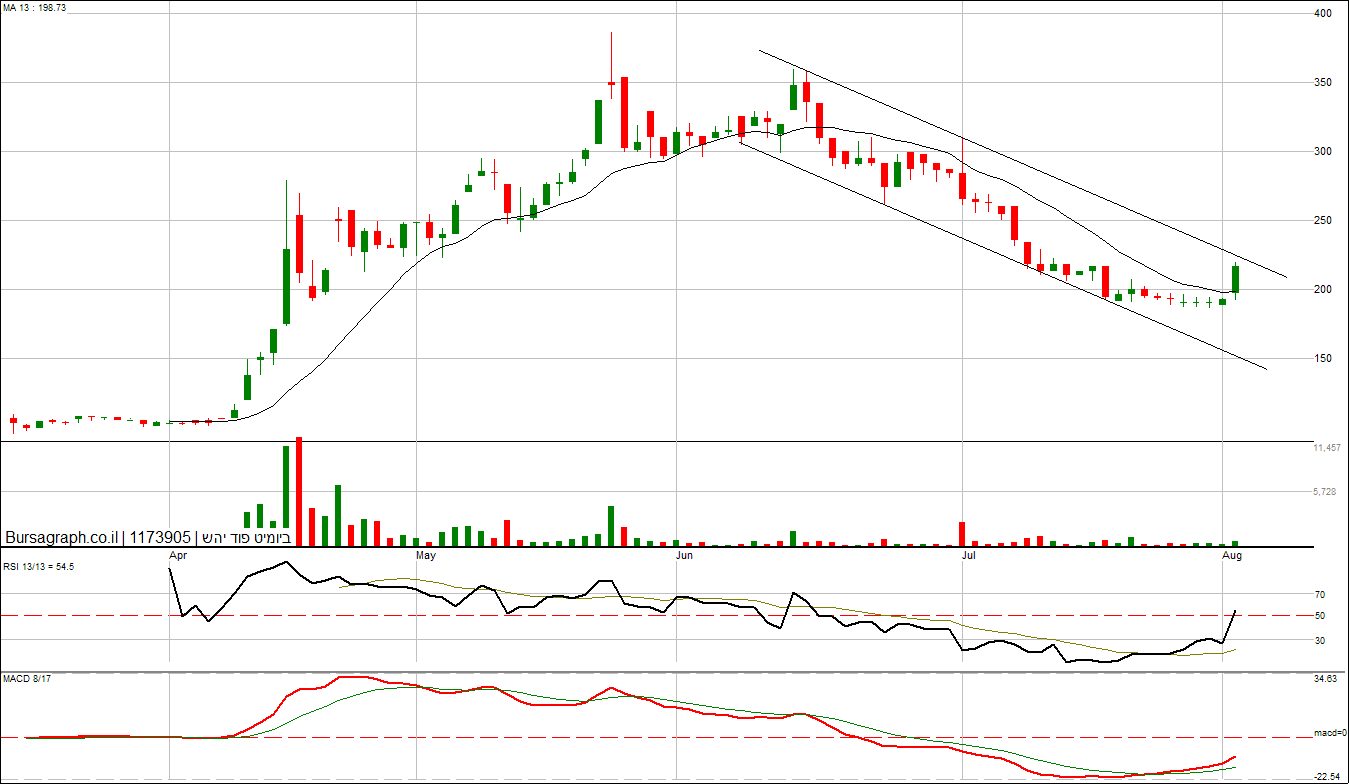Click the 150 price axis label
This screenshot has height=784, width=1349.
point(1326,359)
